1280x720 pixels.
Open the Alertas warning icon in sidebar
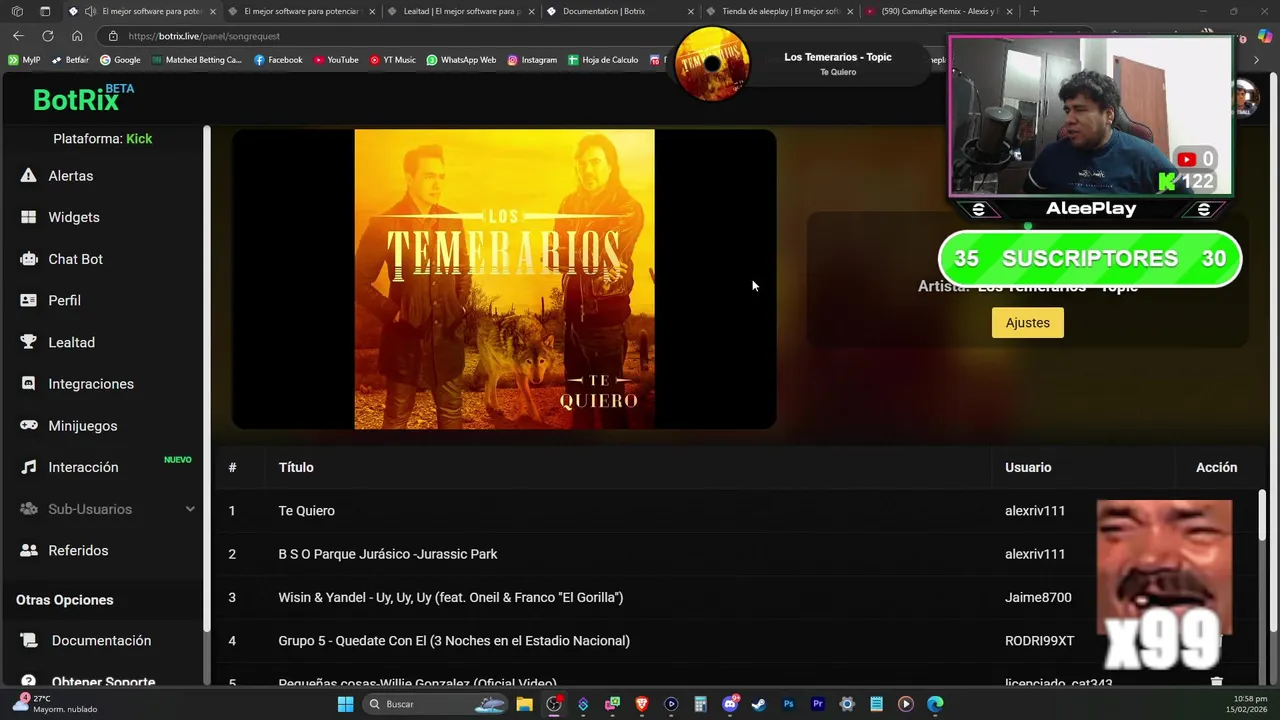(x=28, y=176)
